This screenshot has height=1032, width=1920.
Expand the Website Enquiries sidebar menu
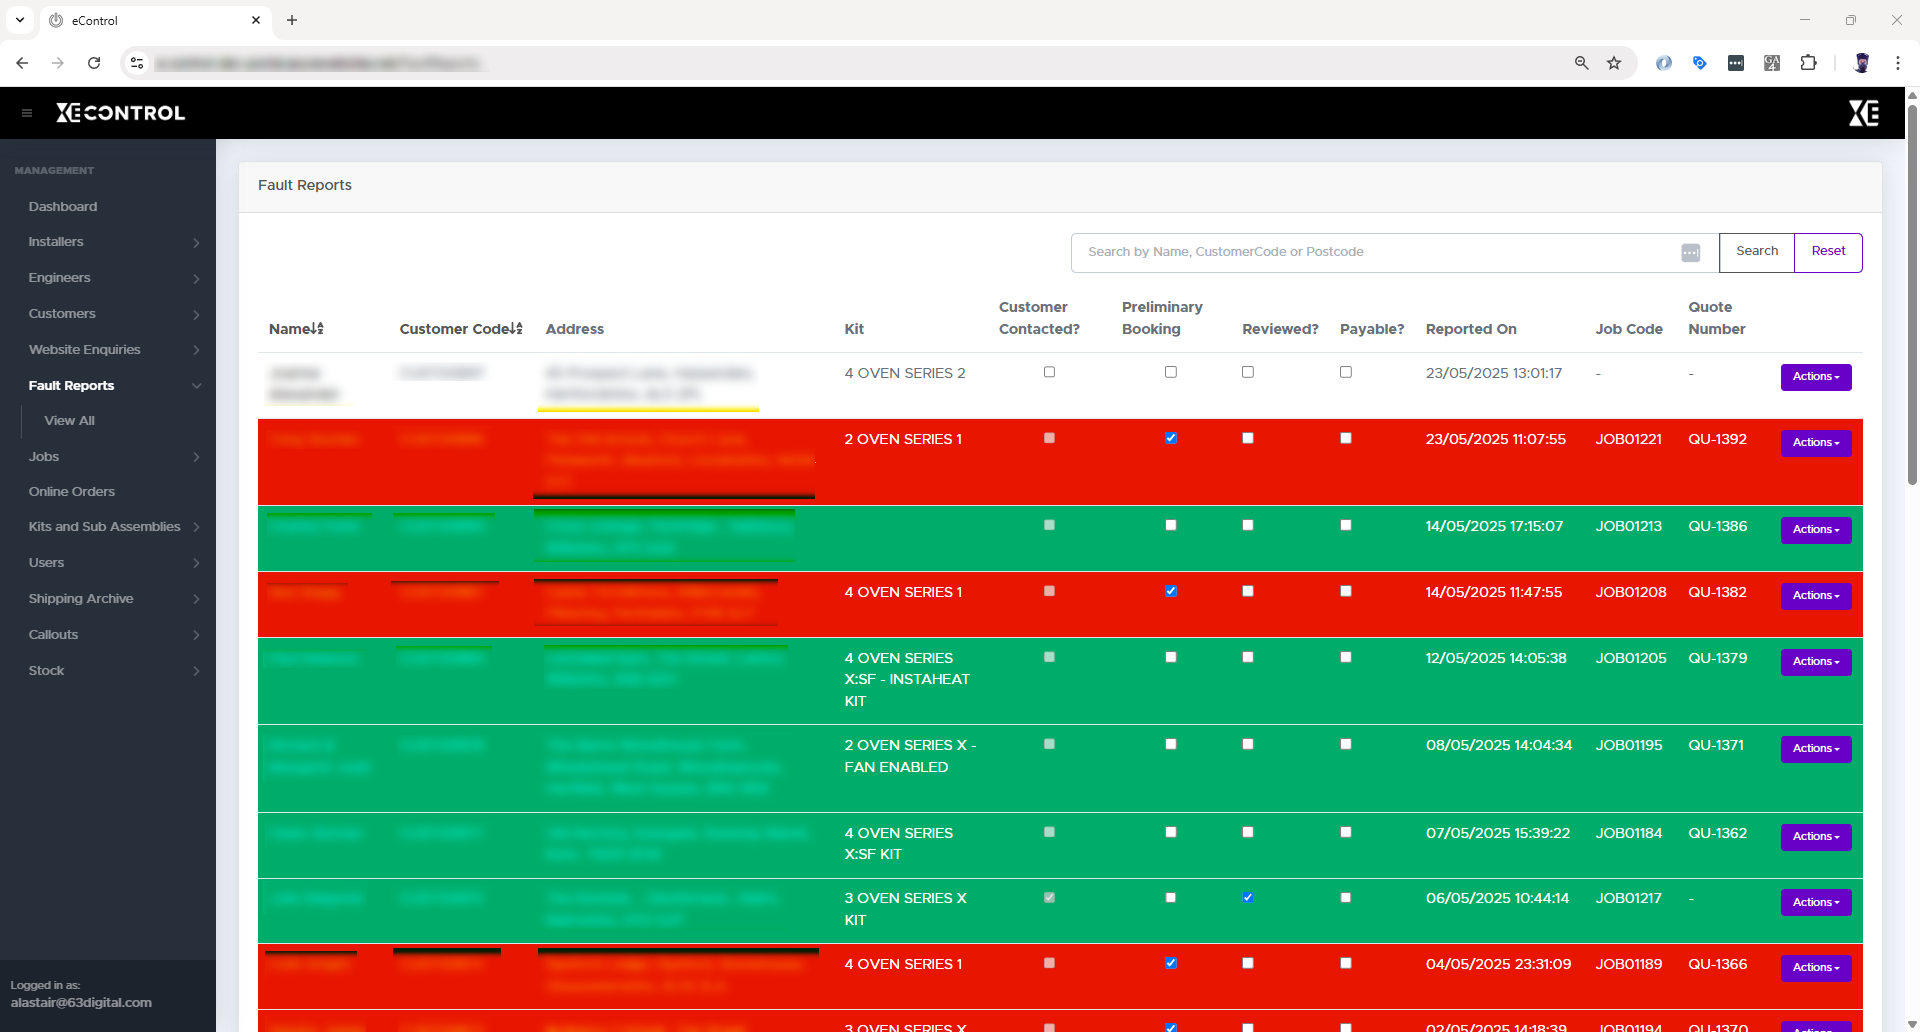pyautogui.click(x=108, y=350)
